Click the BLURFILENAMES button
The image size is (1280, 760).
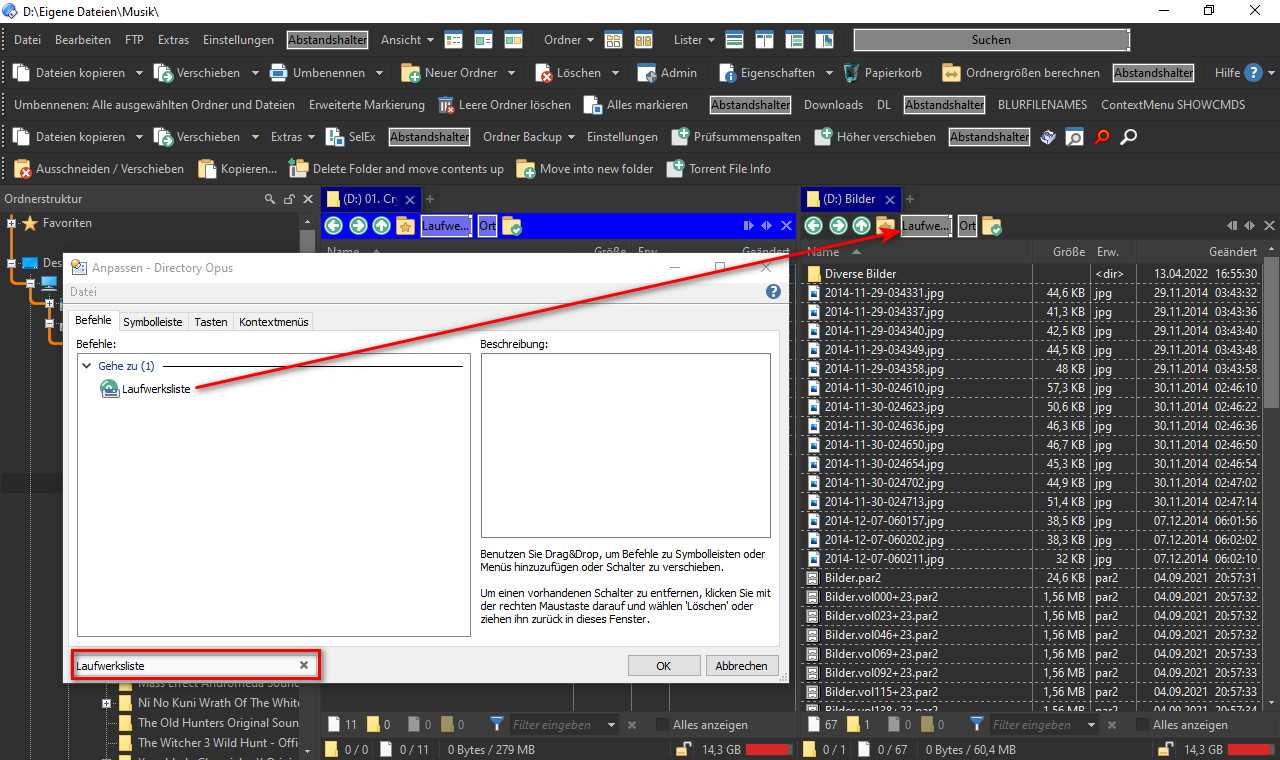click(x=1040, y=105)
